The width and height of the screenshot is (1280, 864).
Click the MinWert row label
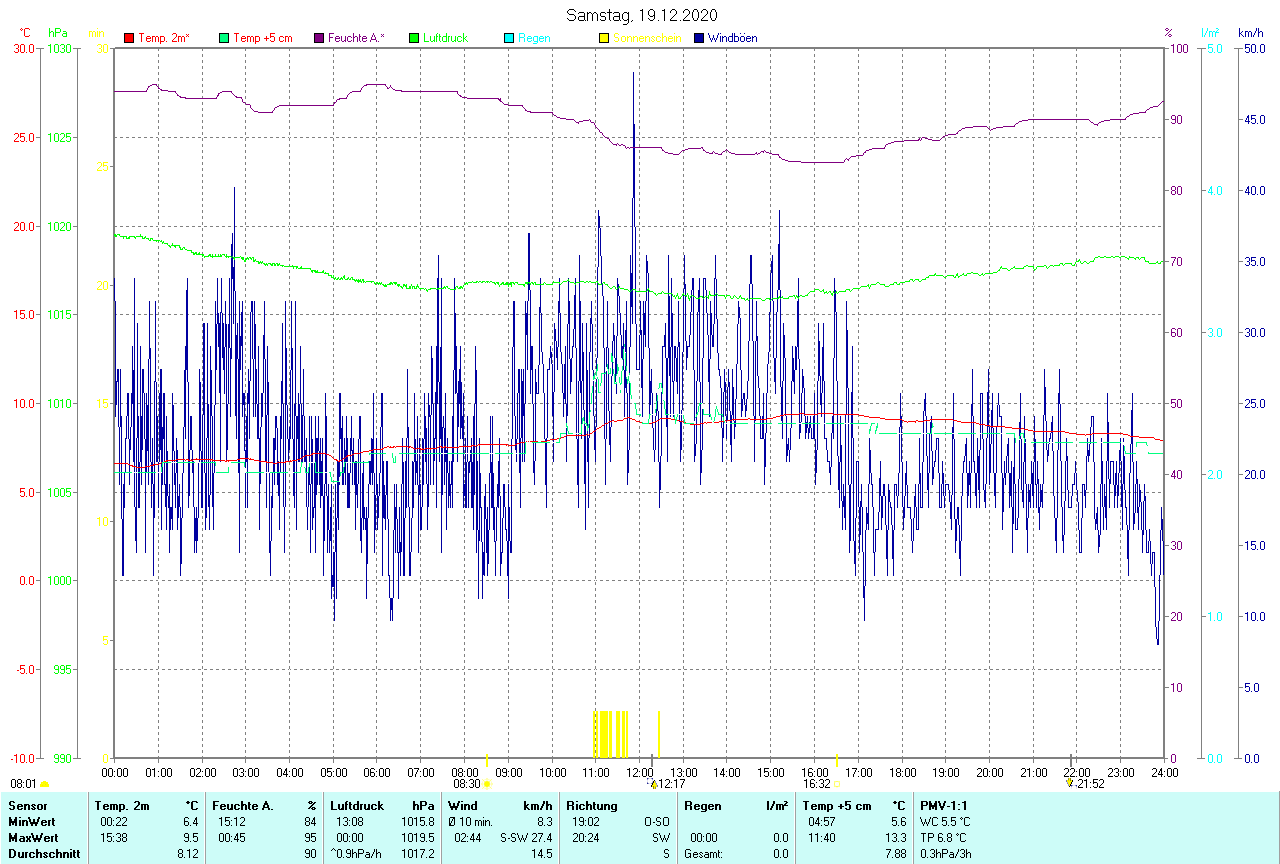(x=32, y=821)
